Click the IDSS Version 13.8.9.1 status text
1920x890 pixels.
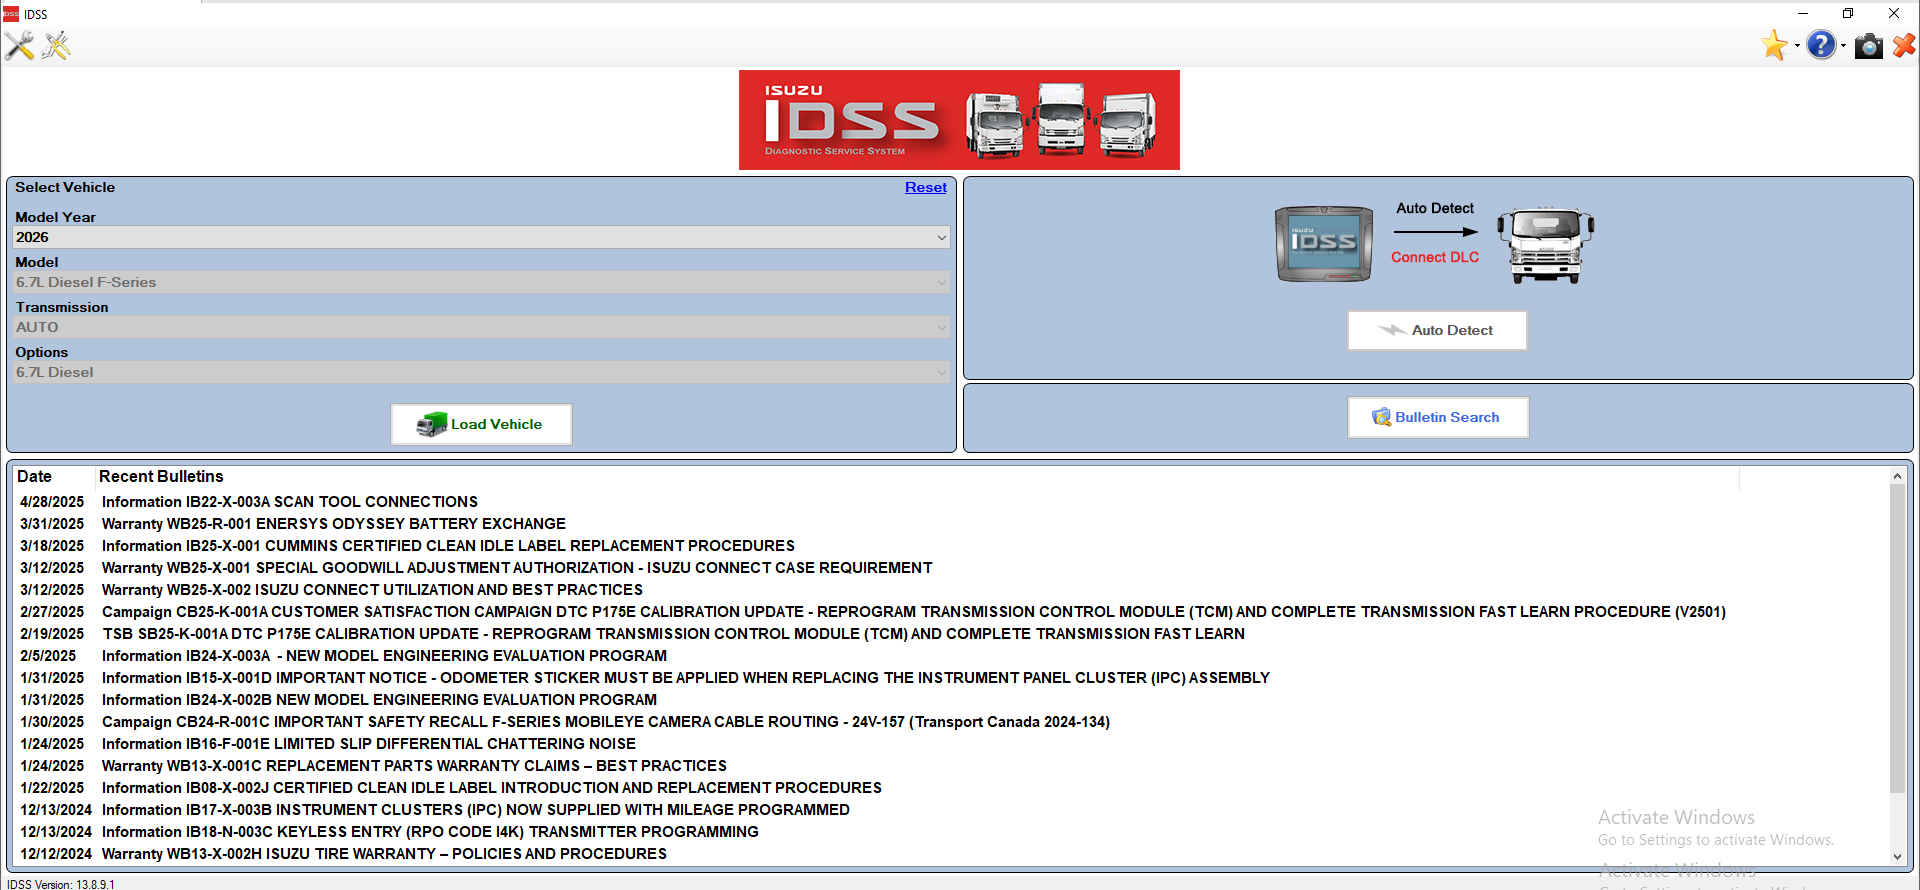tap(61, 884)
